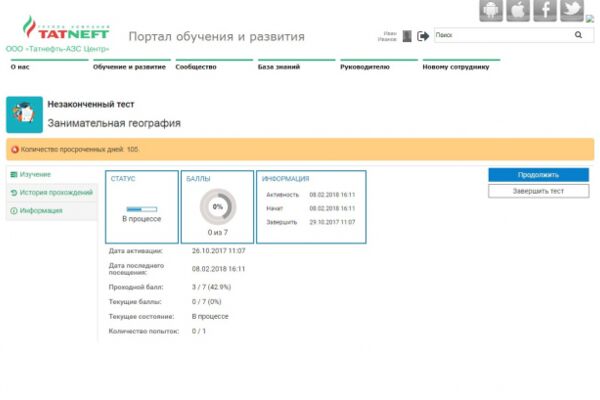600x400 pixels.
Task: Click the status progress bar
Action: [142, 209]
